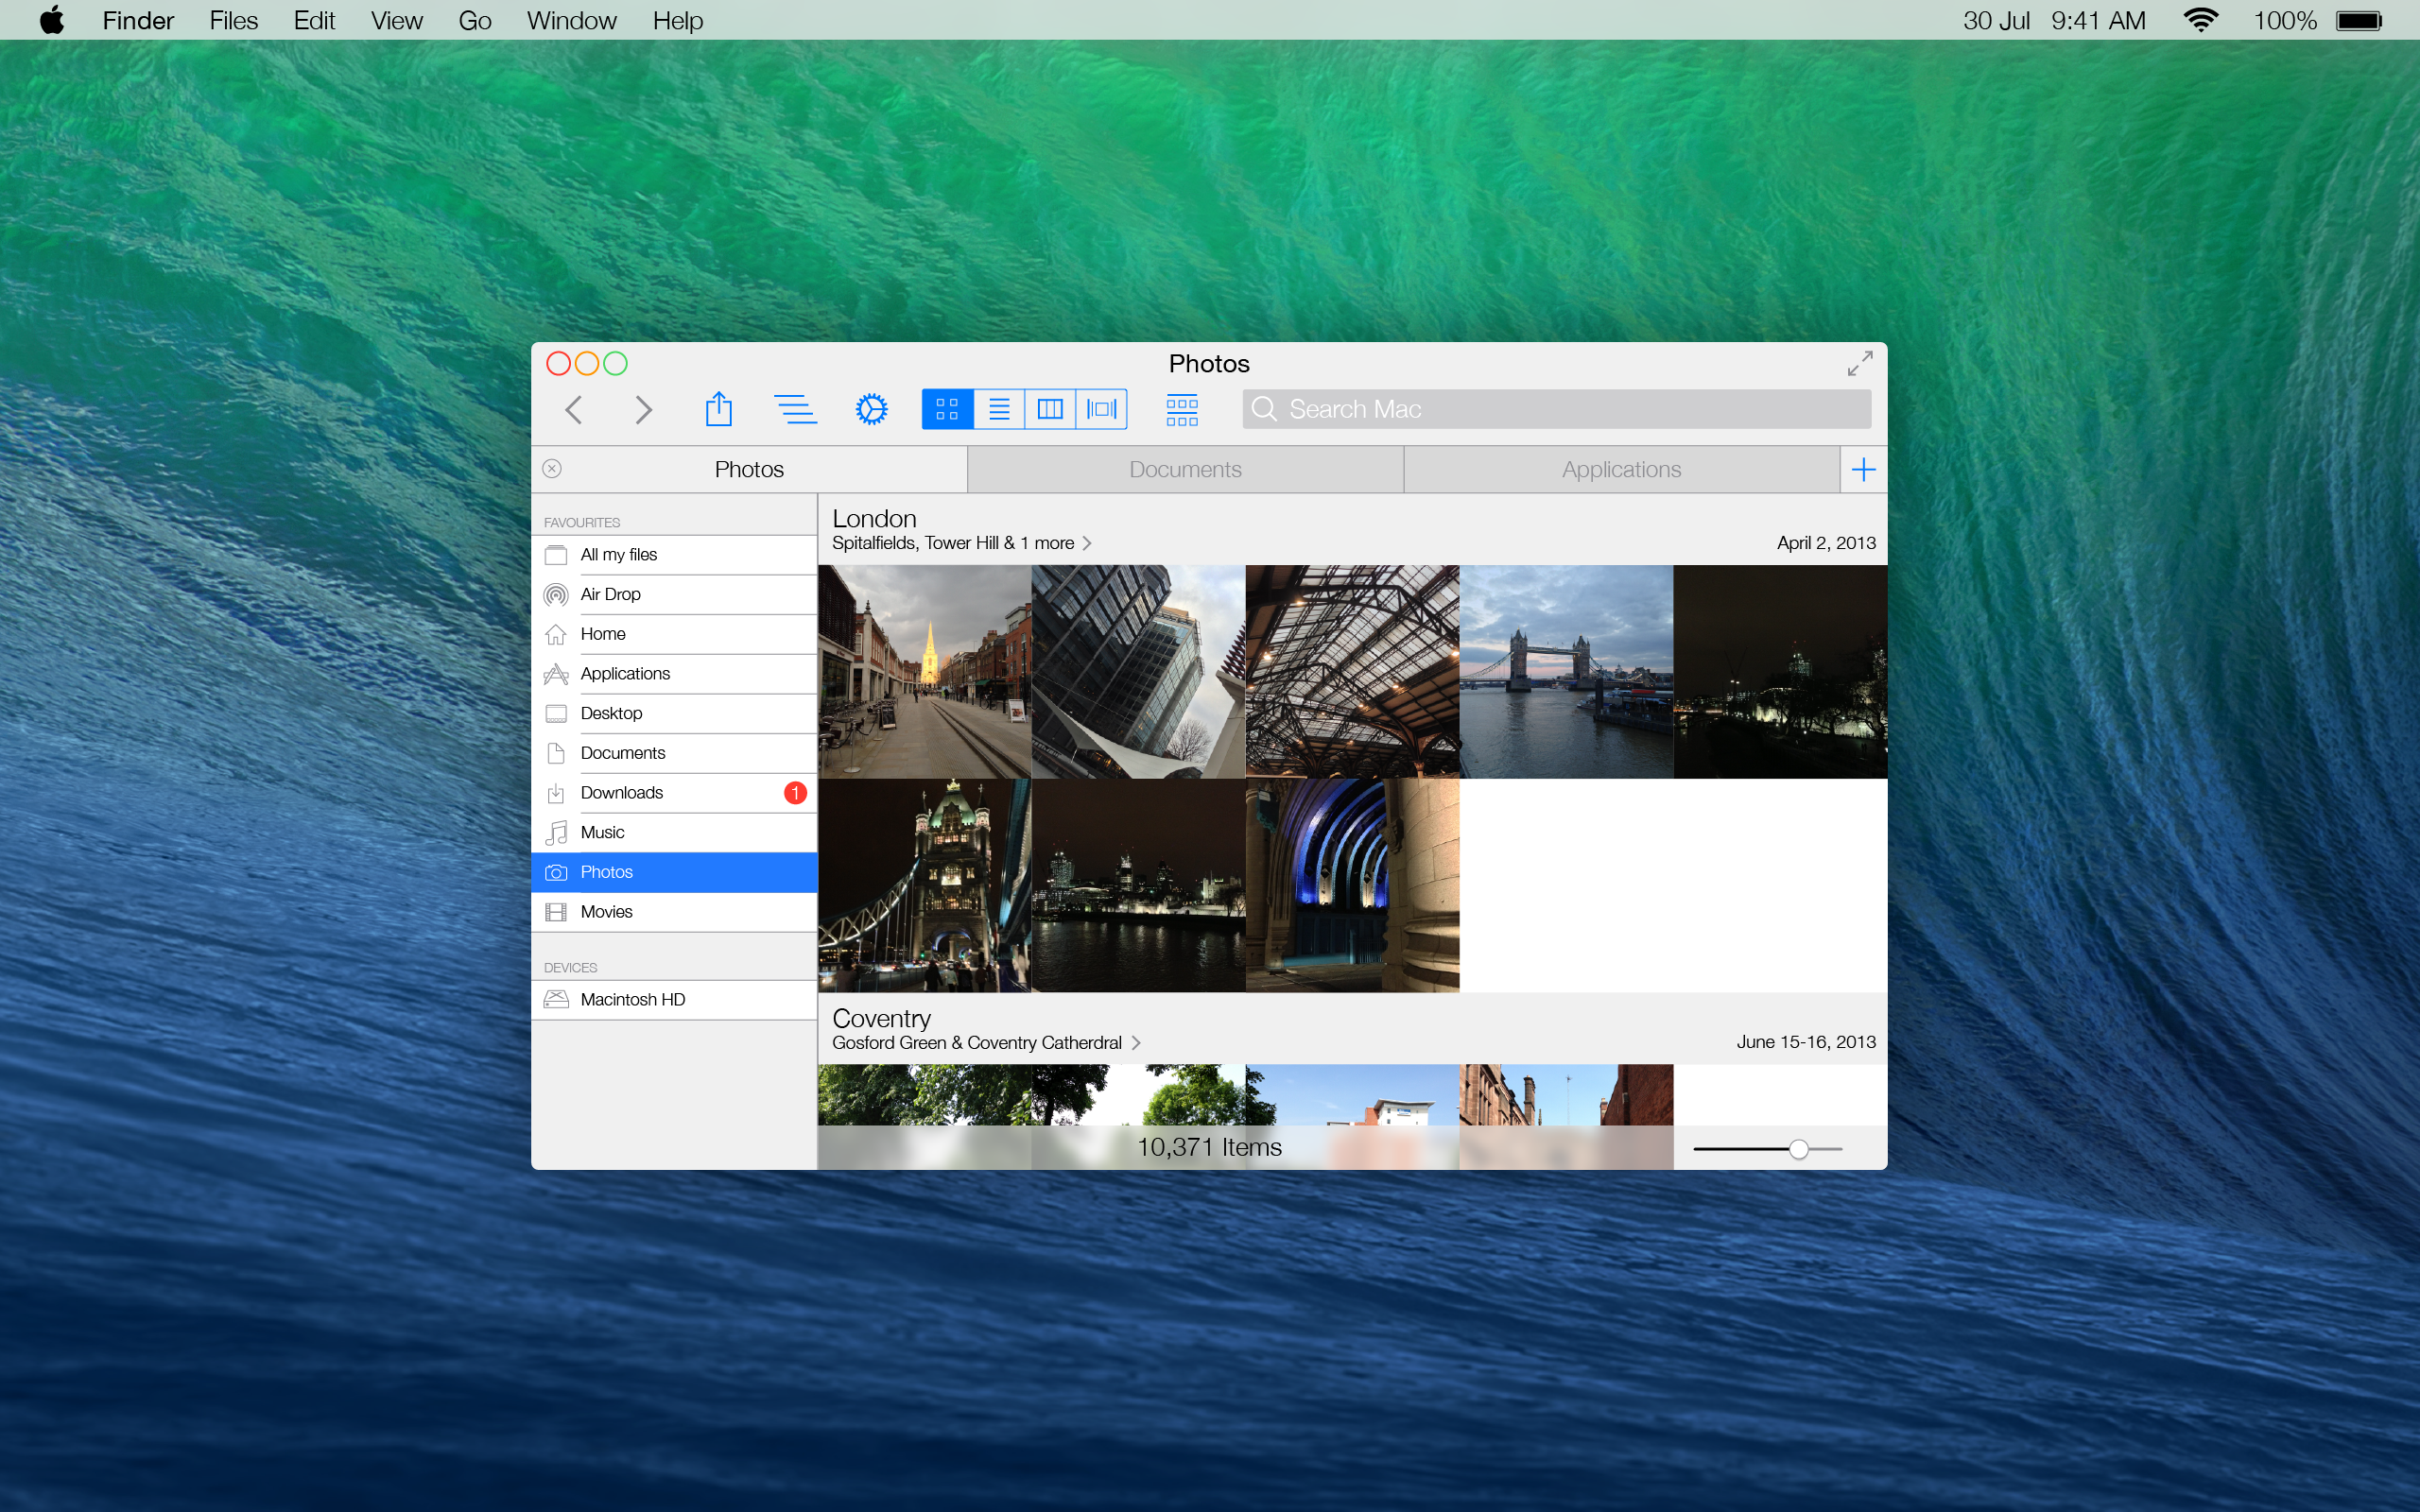
Task: Click the Wi-Fi icon in menu bar
Action: click(x=2200, y=21)
